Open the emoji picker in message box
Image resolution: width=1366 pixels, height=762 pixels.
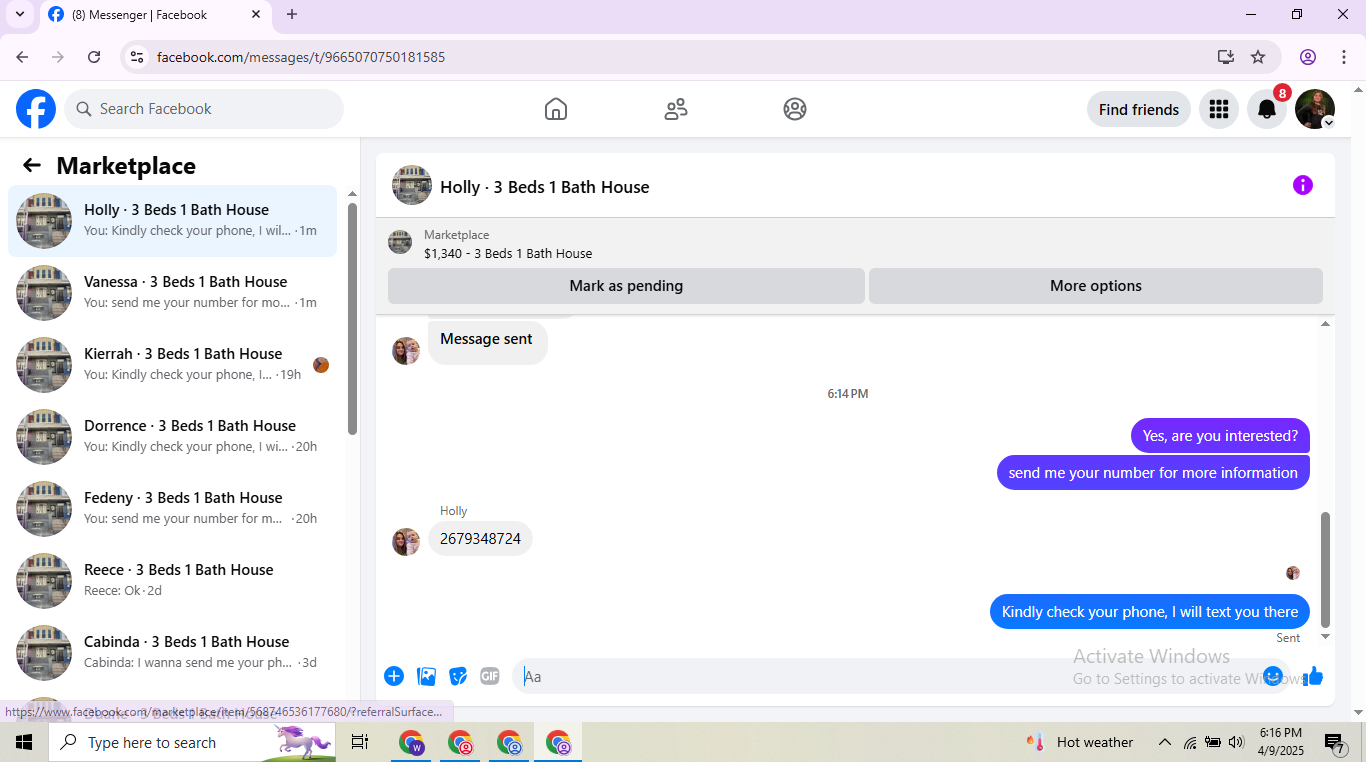[x=1273, y=676]
